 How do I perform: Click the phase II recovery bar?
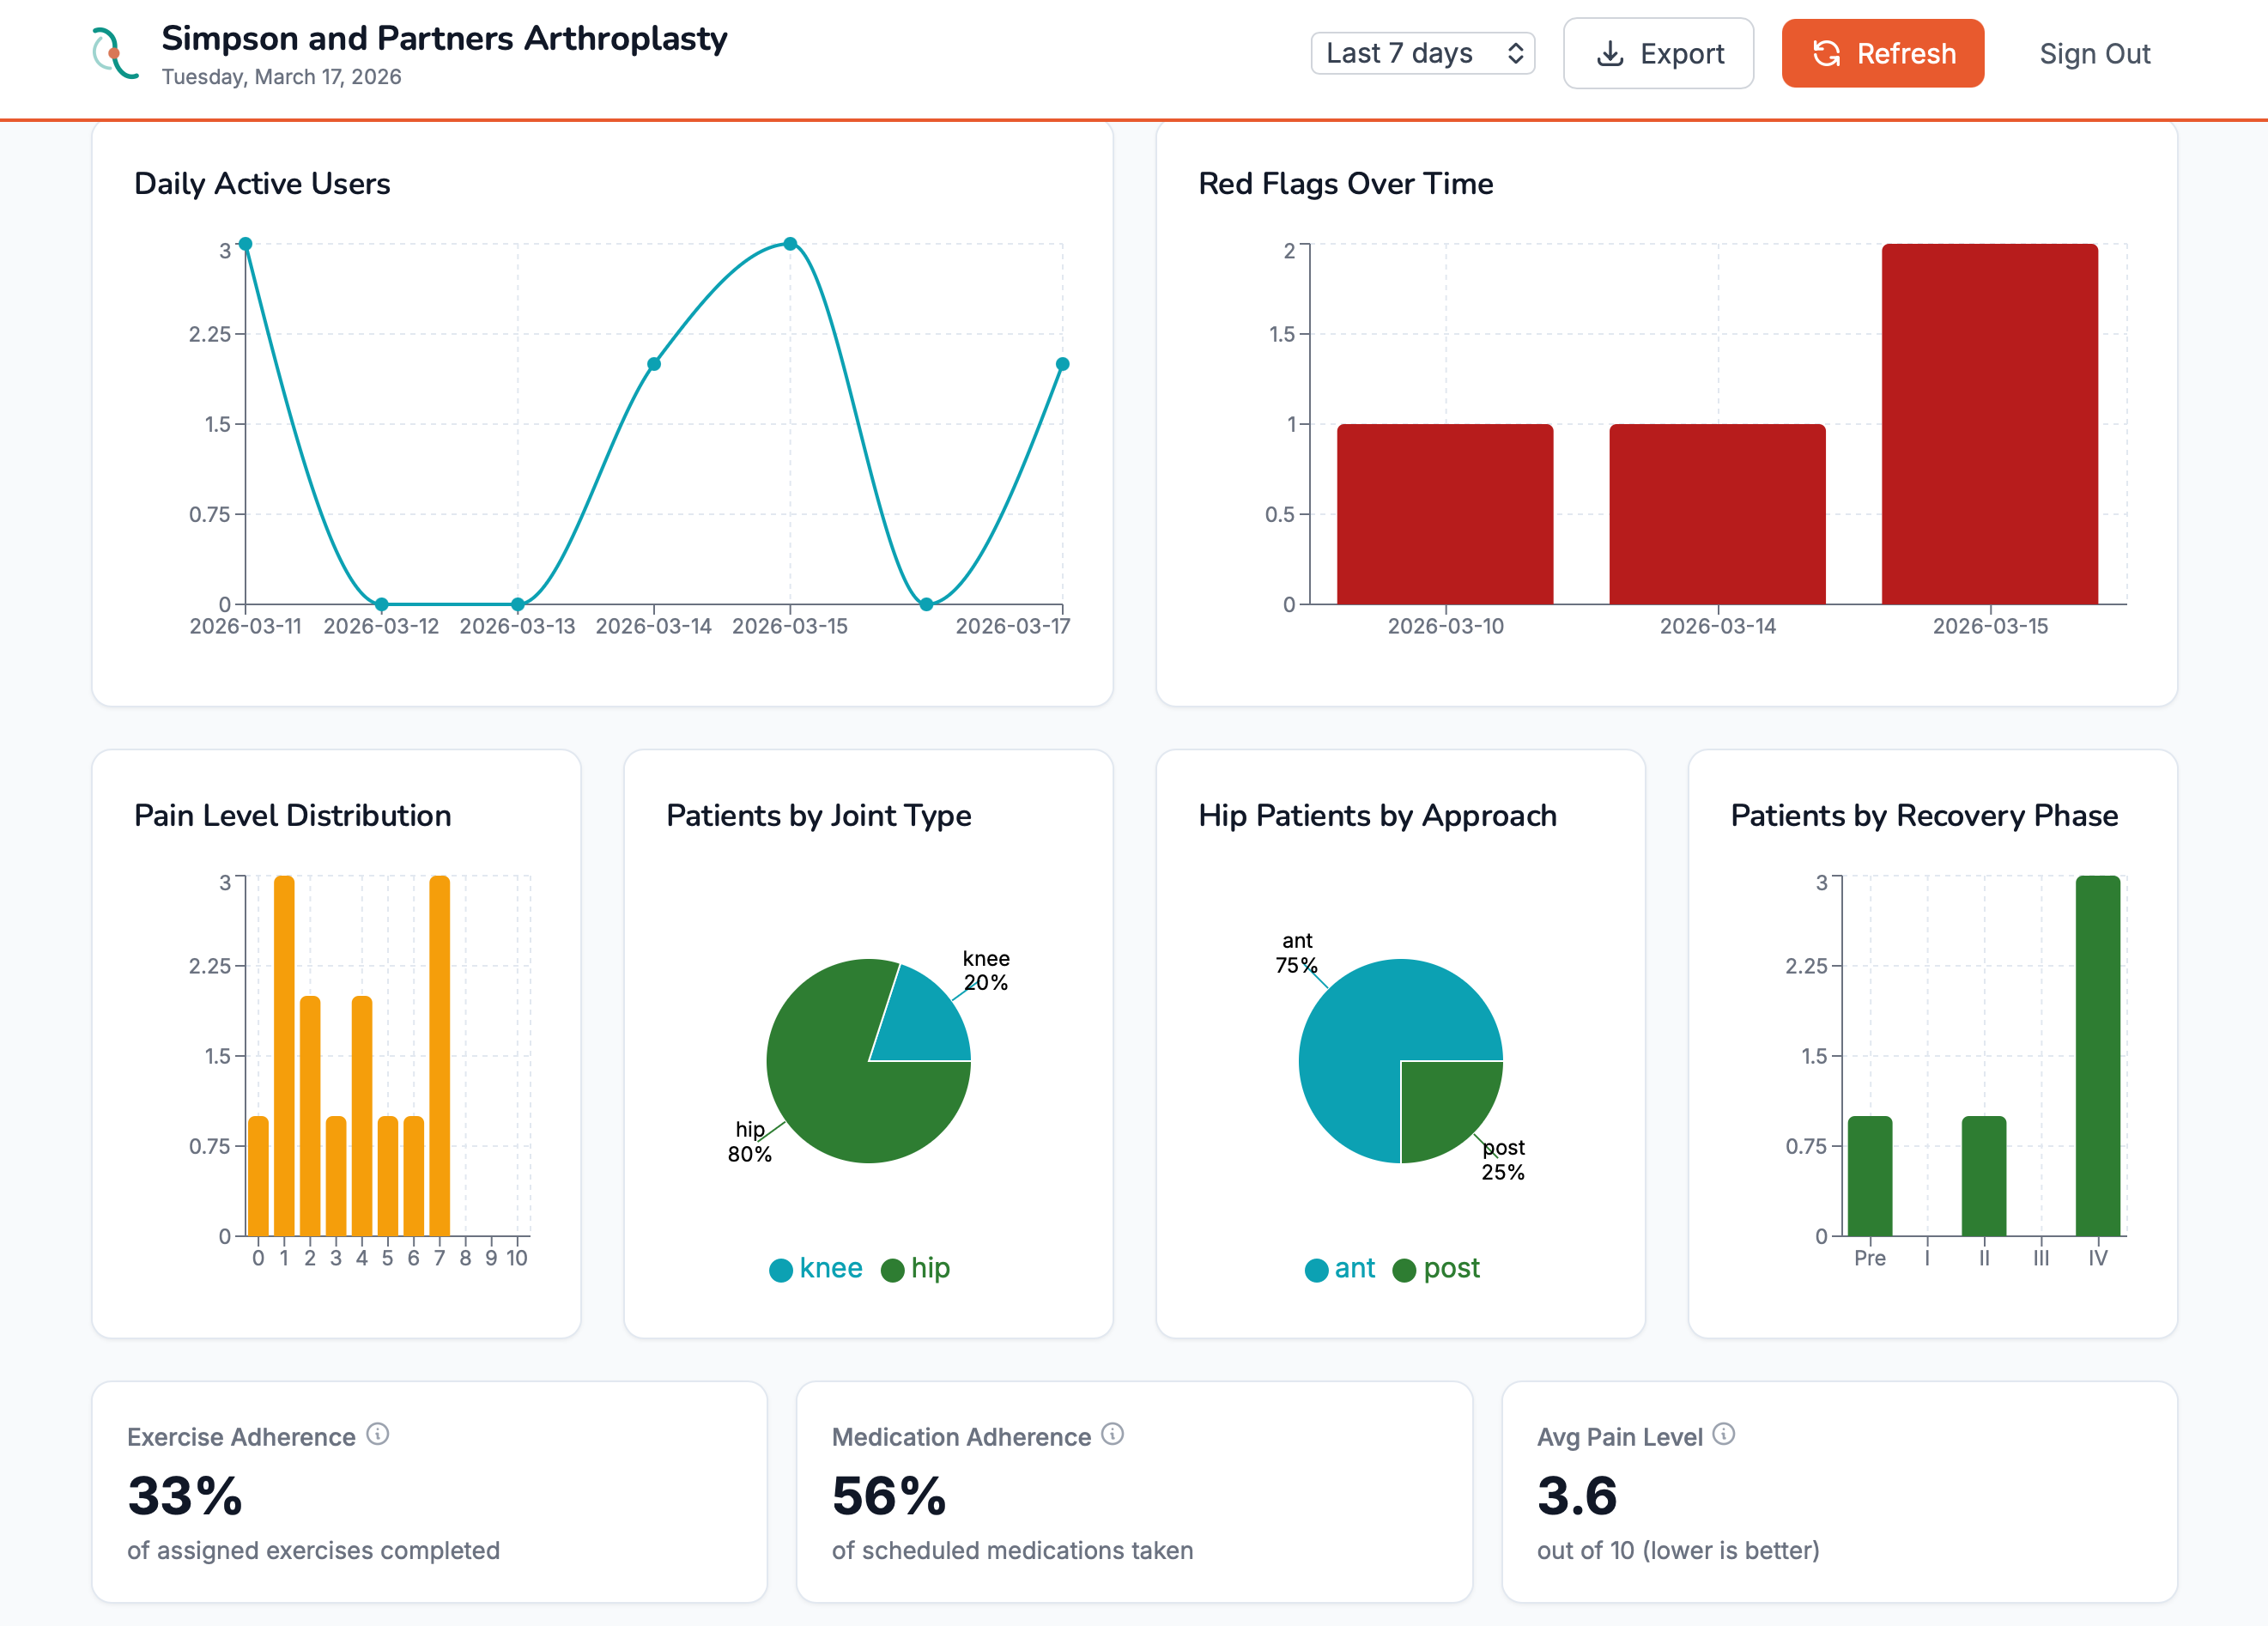[1983, 1176]
